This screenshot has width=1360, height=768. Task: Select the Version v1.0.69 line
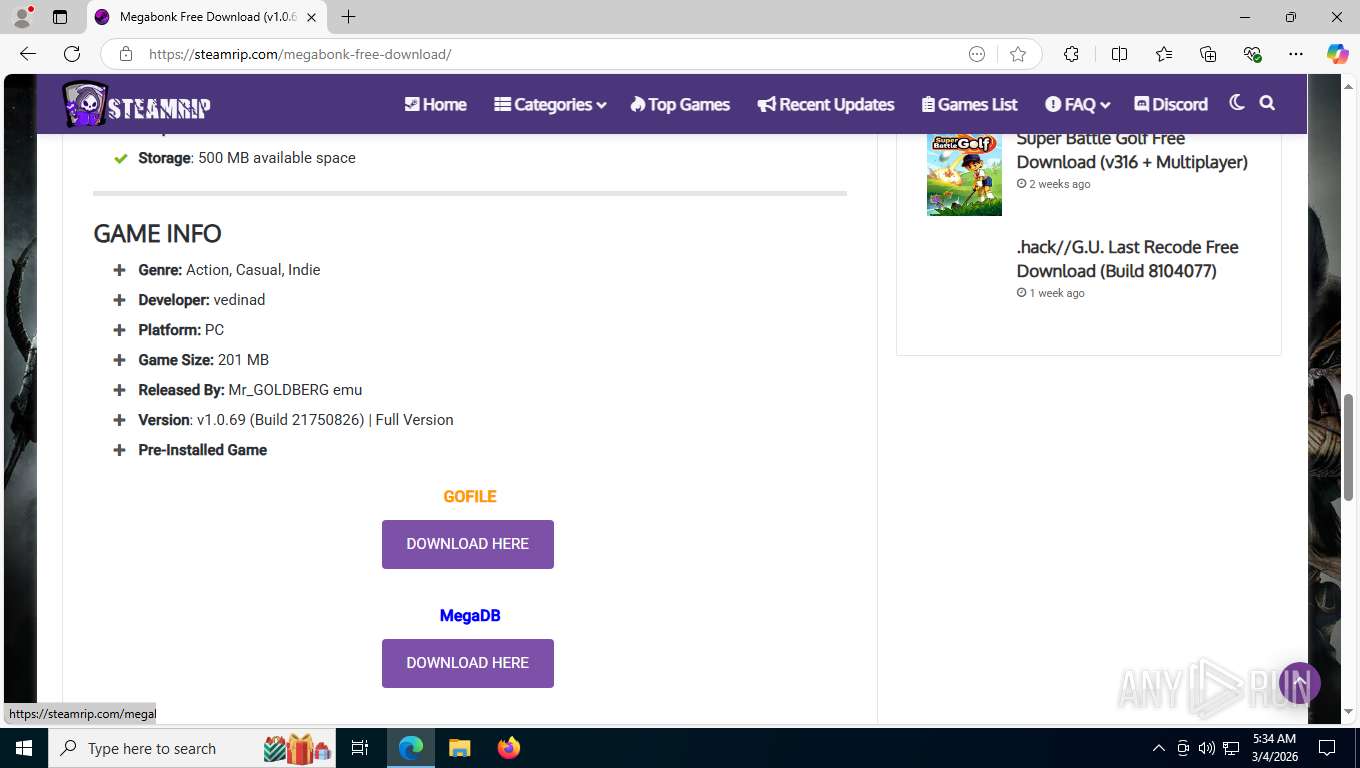(x=296, y=420)
